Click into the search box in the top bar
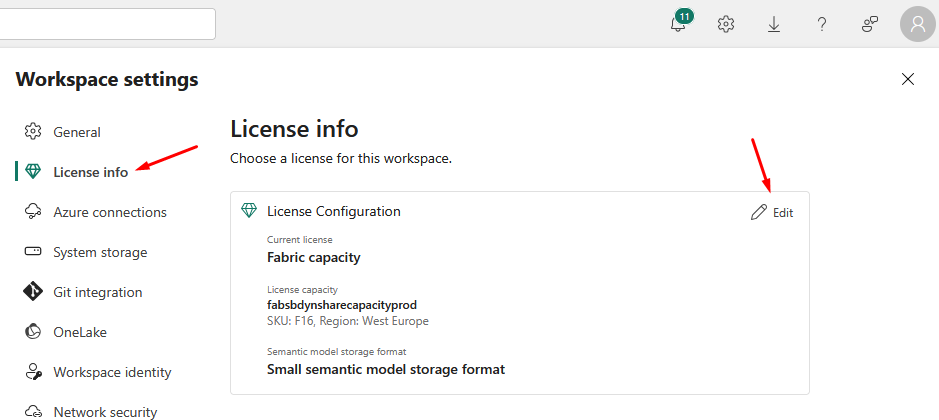939x420 pixels. pos(108,24)
